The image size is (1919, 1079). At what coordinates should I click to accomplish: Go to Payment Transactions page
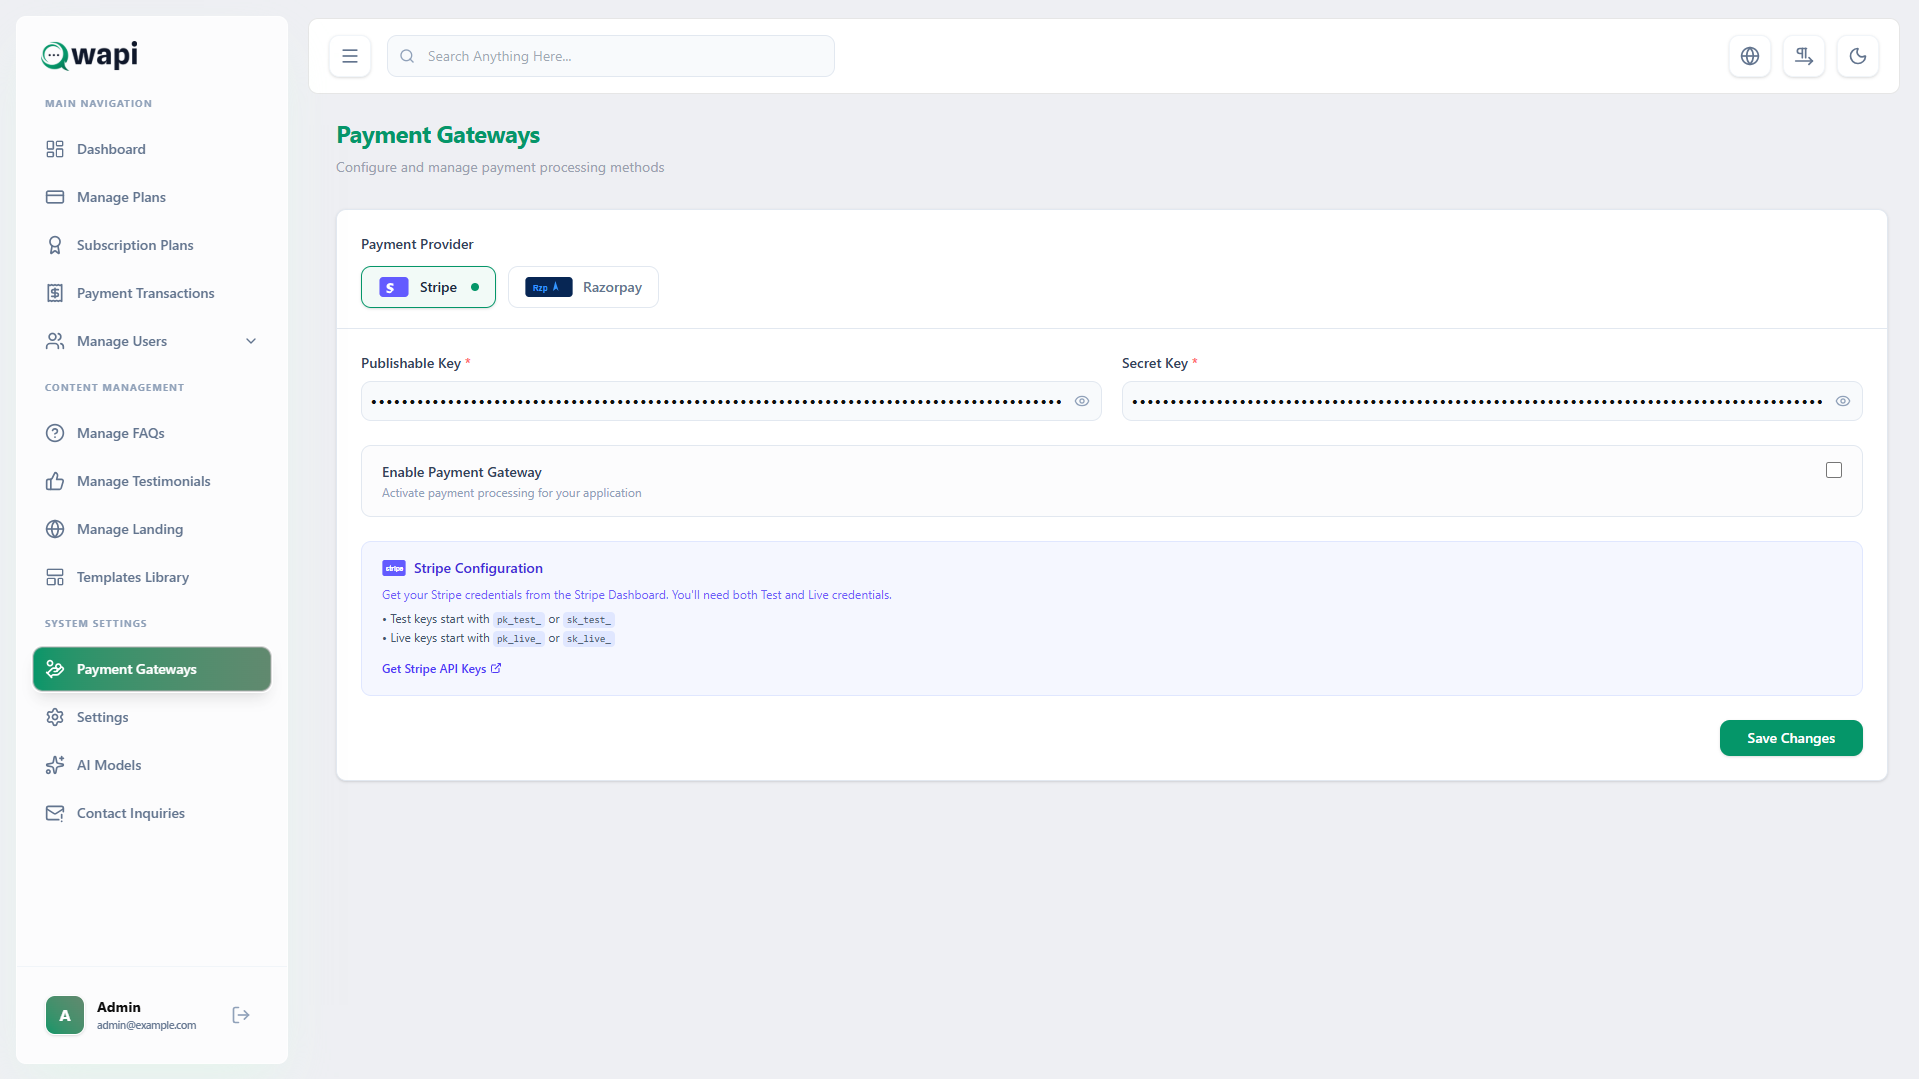(145, 293)
